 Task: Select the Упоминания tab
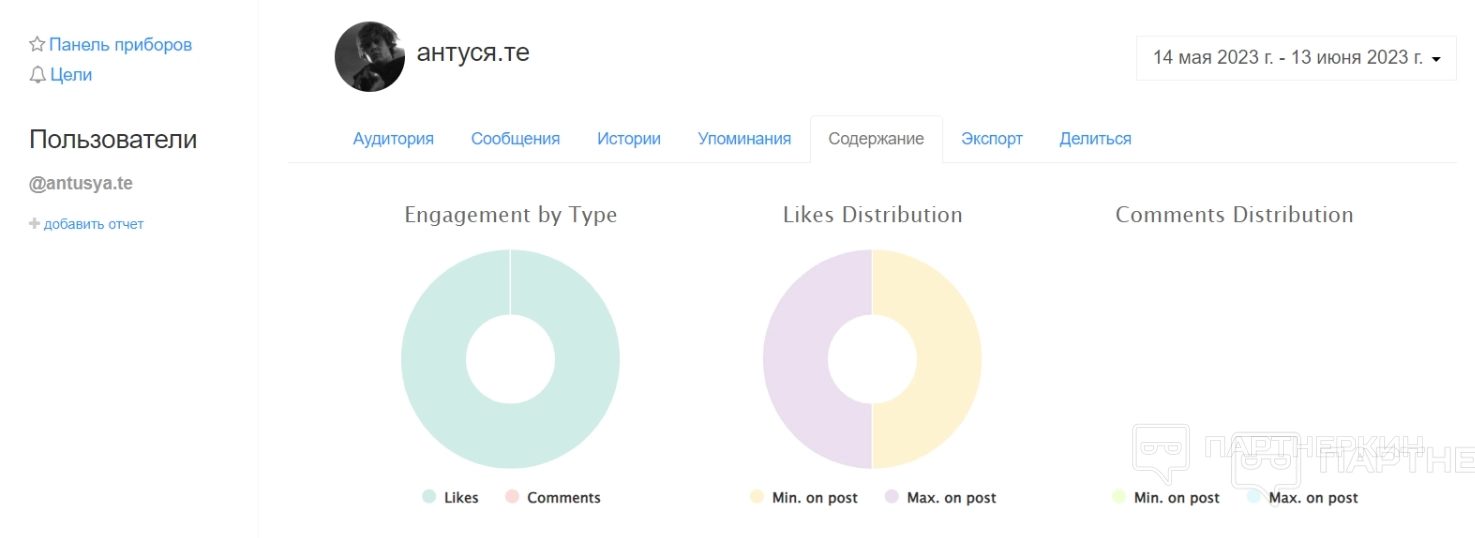pos(744,139)
